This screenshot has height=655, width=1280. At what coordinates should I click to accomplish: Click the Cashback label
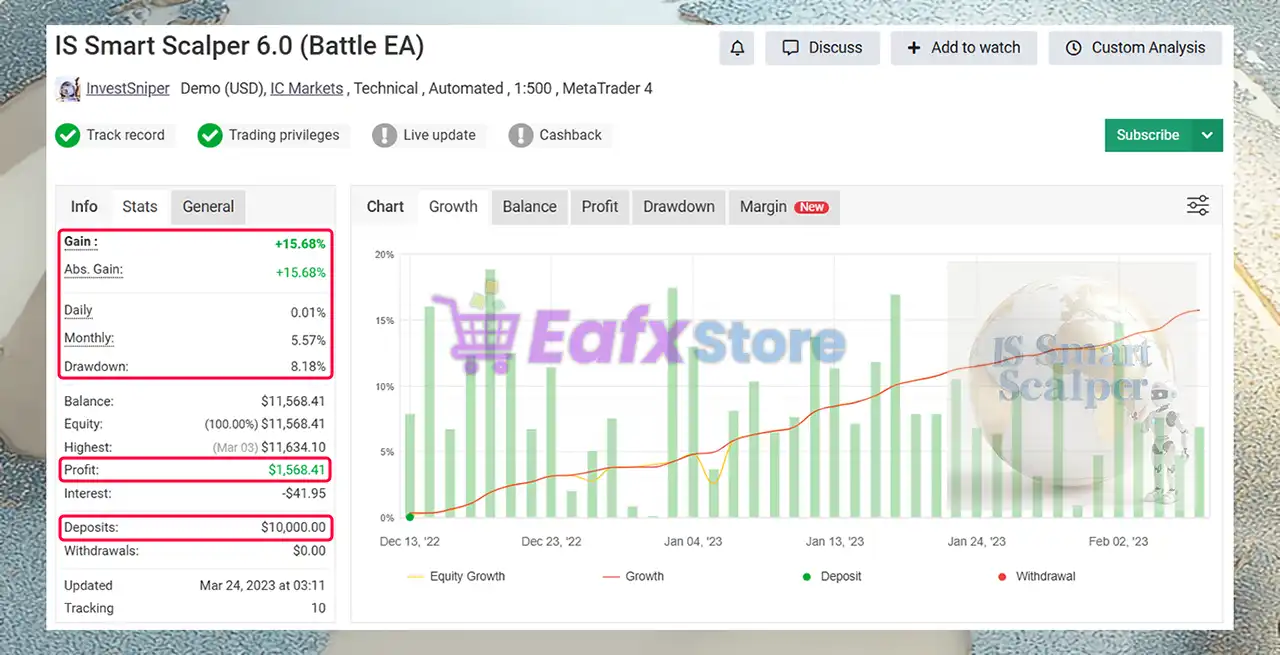570,135
